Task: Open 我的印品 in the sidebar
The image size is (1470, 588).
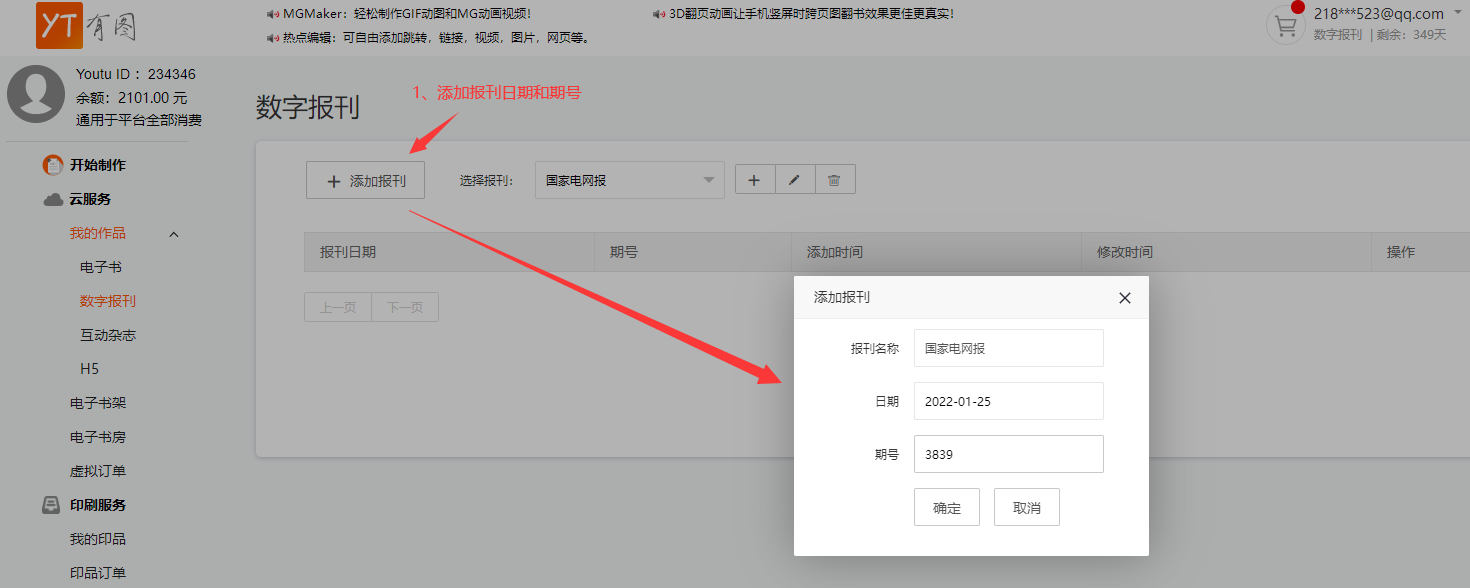Action: (x=98, y=539)
